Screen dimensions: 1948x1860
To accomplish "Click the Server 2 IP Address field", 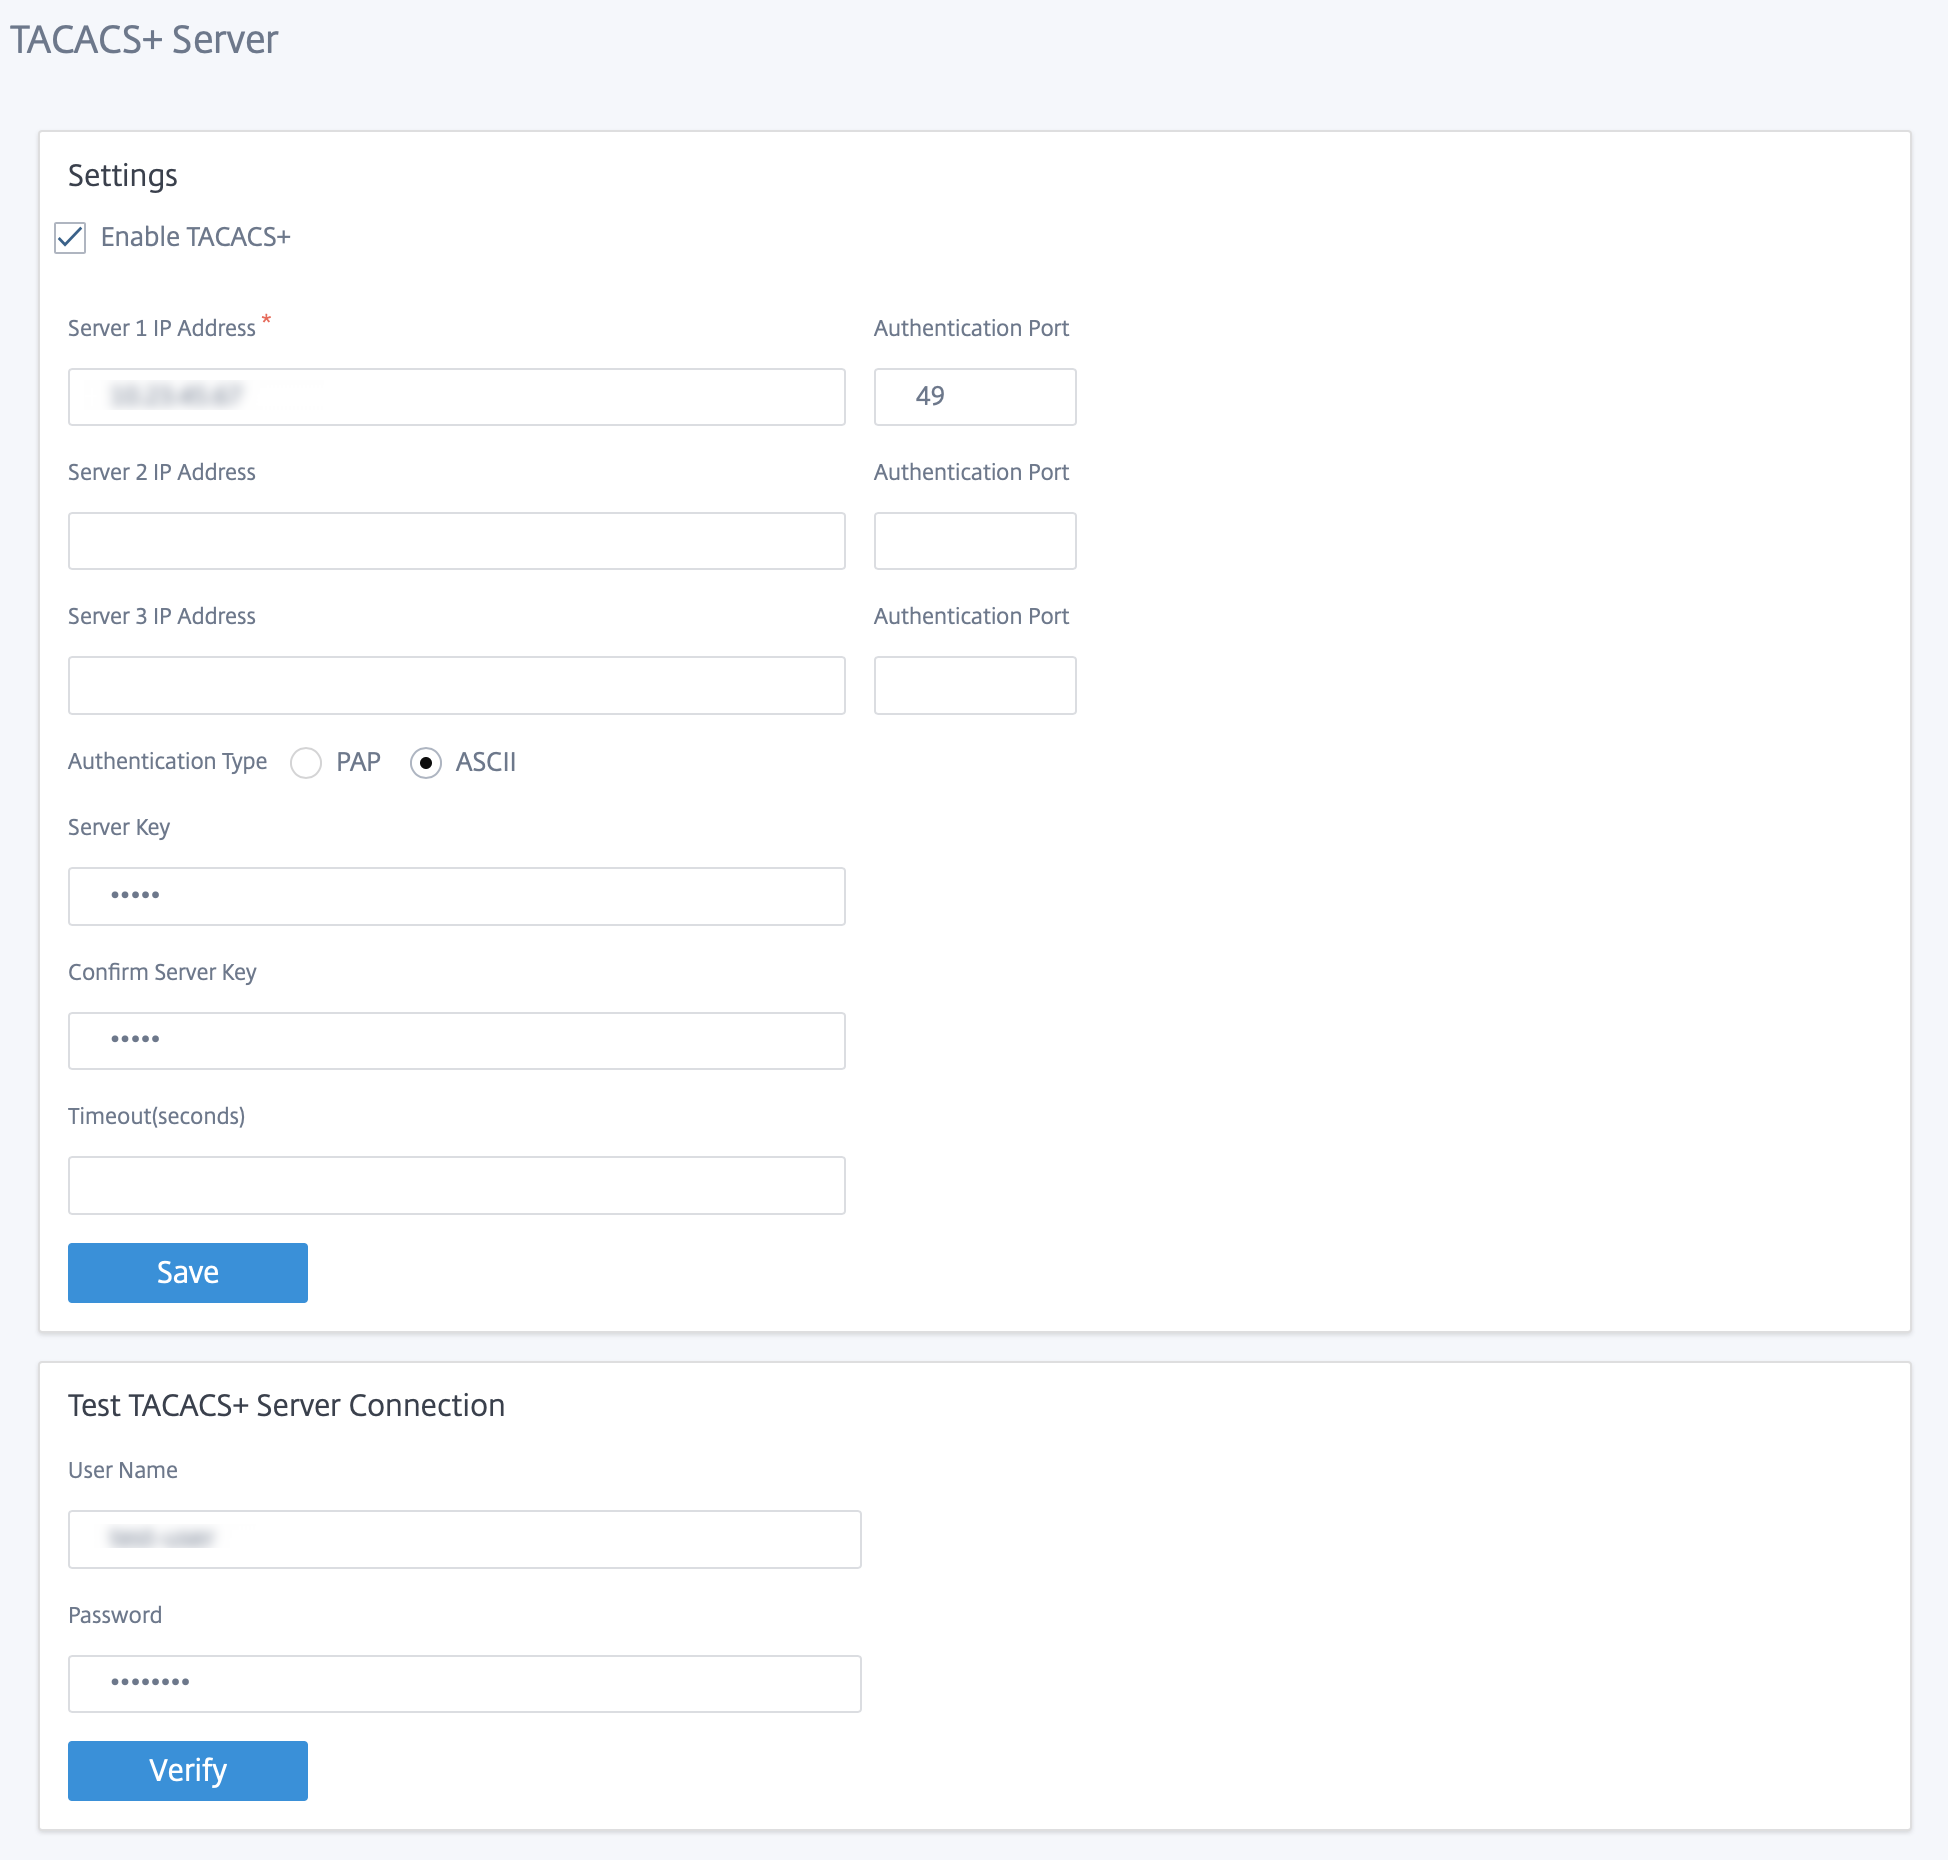I will [x=457, y=541].
